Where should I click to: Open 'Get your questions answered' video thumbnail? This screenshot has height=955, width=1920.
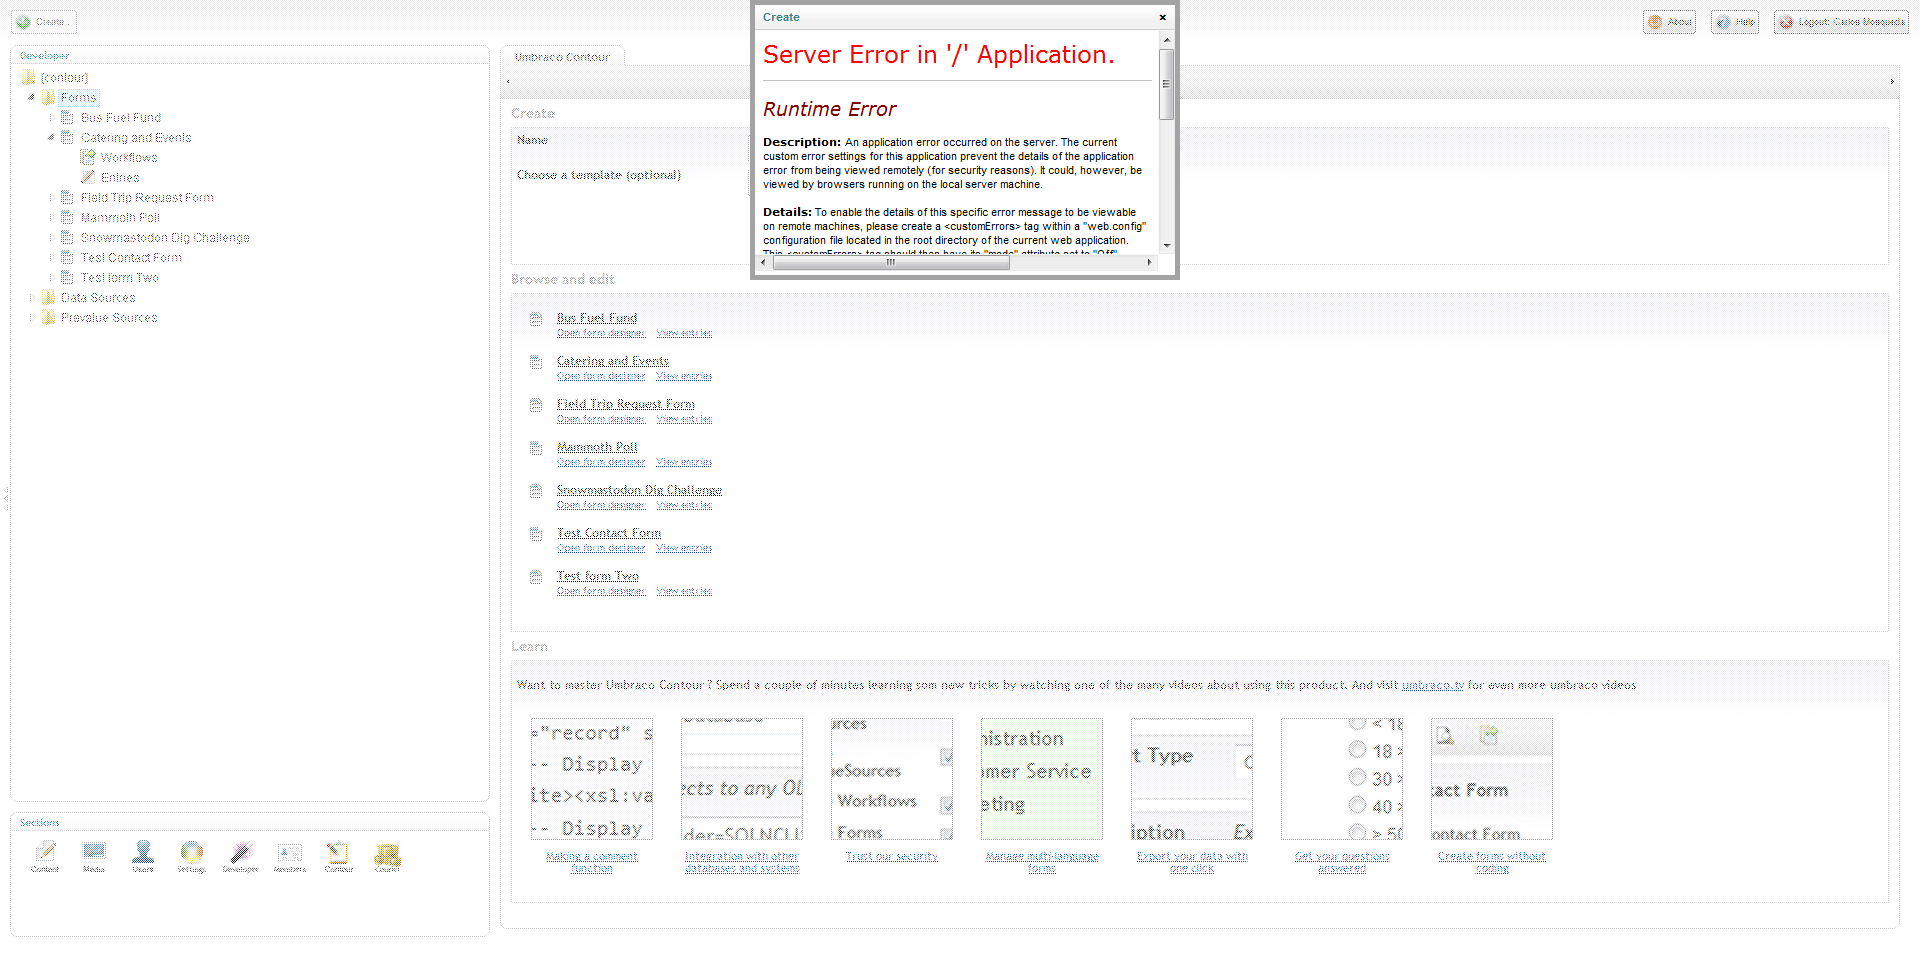coord(1342,779)
